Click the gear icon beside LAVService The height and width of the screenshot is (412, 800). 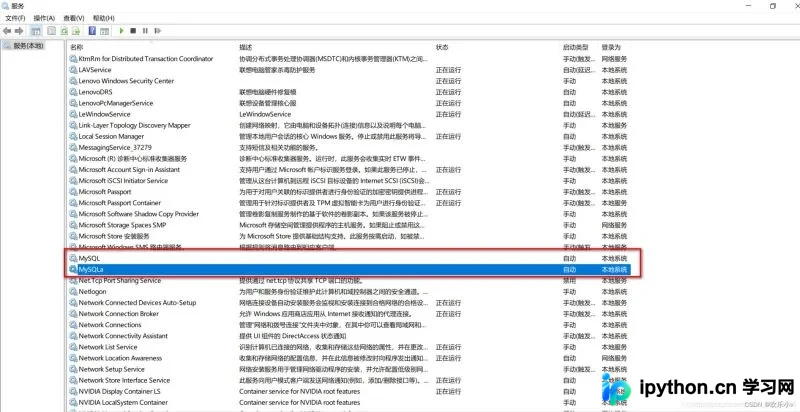pyautogui.click(x=73, y=70)
